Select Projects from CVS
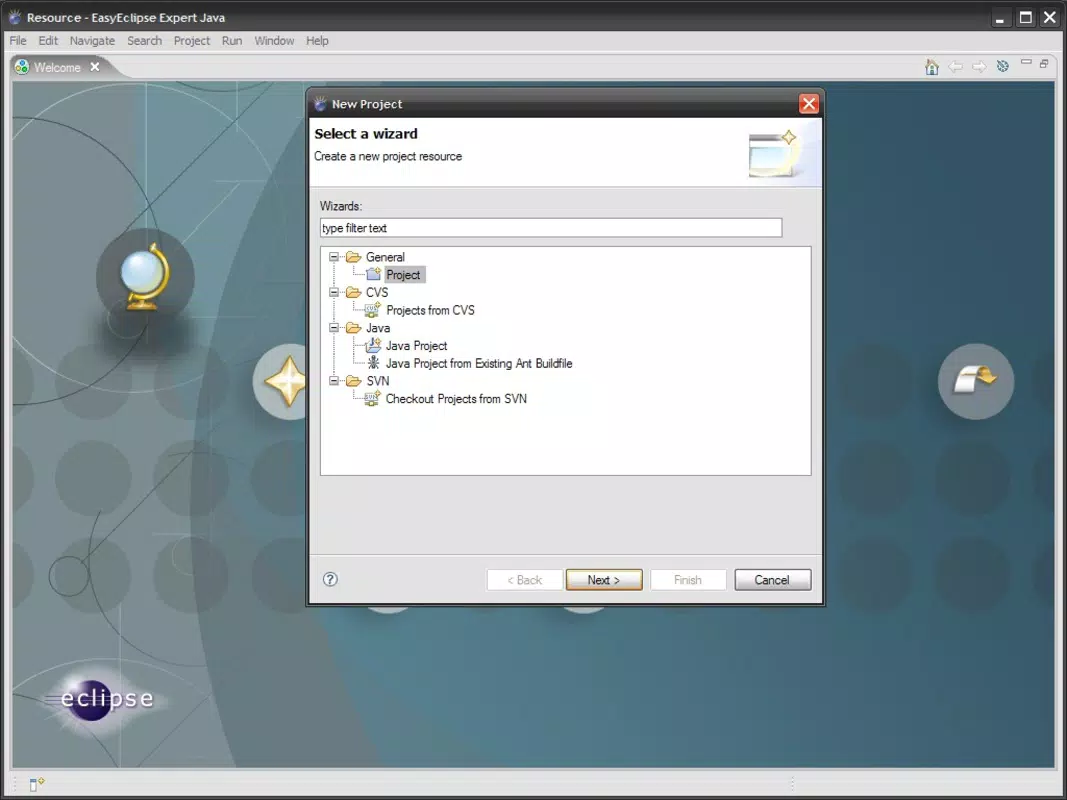 tap(431, 310)
